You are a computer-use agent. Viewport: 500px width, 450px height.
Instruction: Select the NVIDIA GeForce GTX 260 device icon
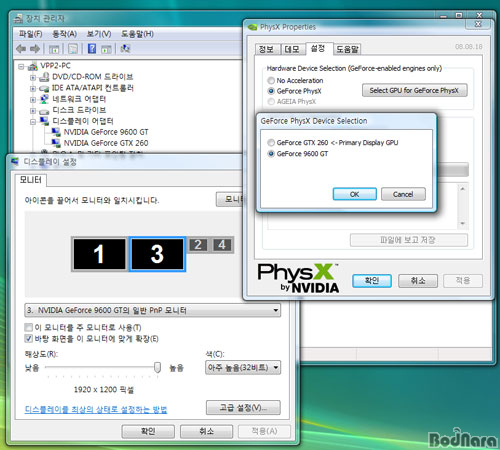(x=56, y=143)
